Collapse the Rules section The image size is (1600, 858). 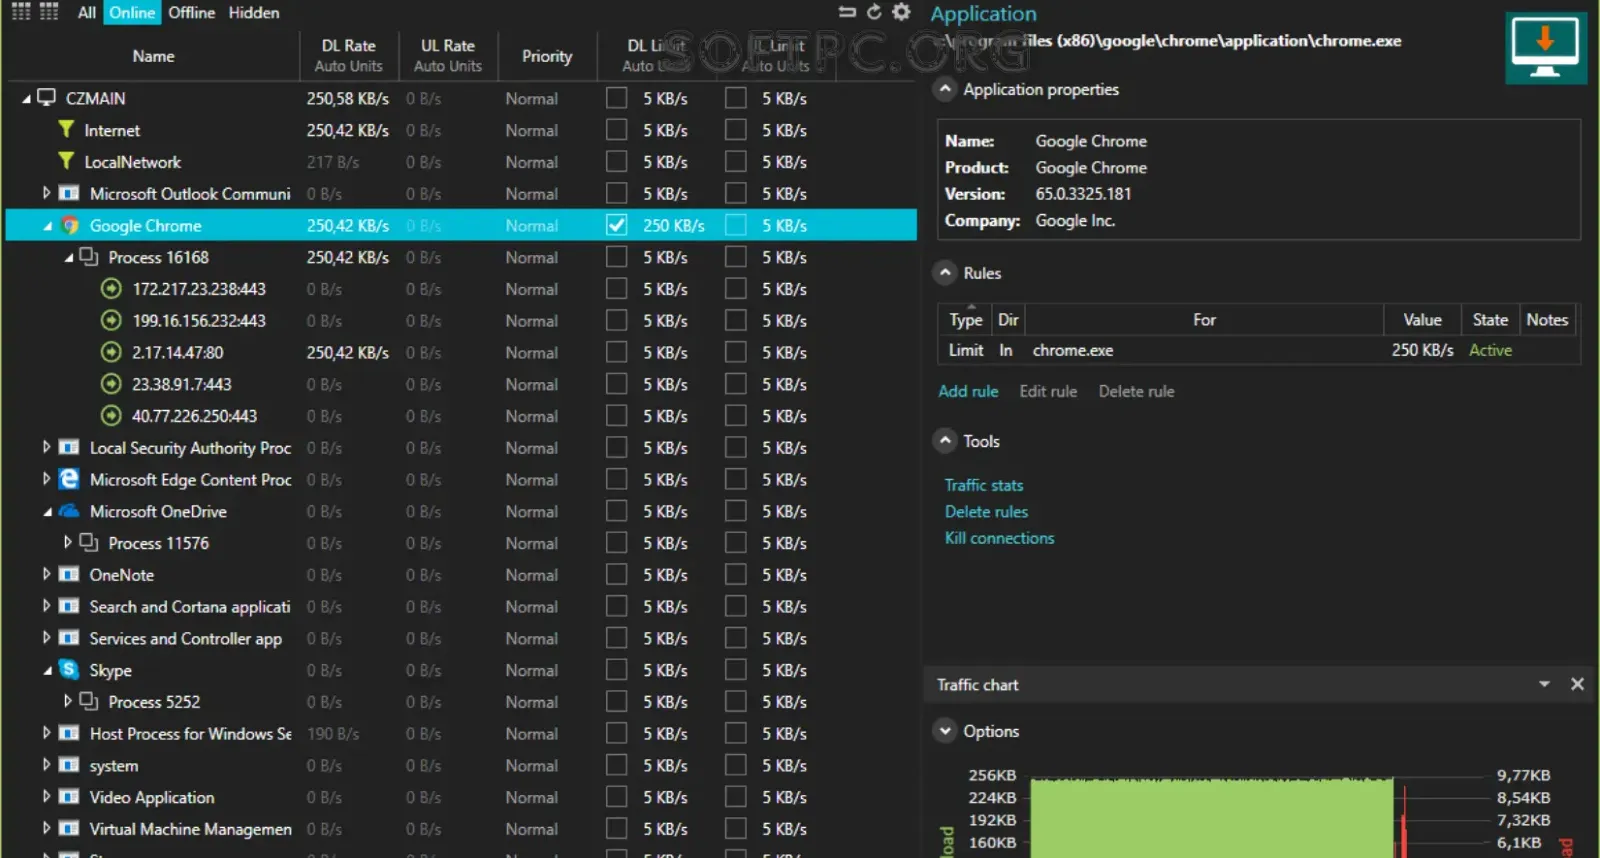(x=945, y=272)
